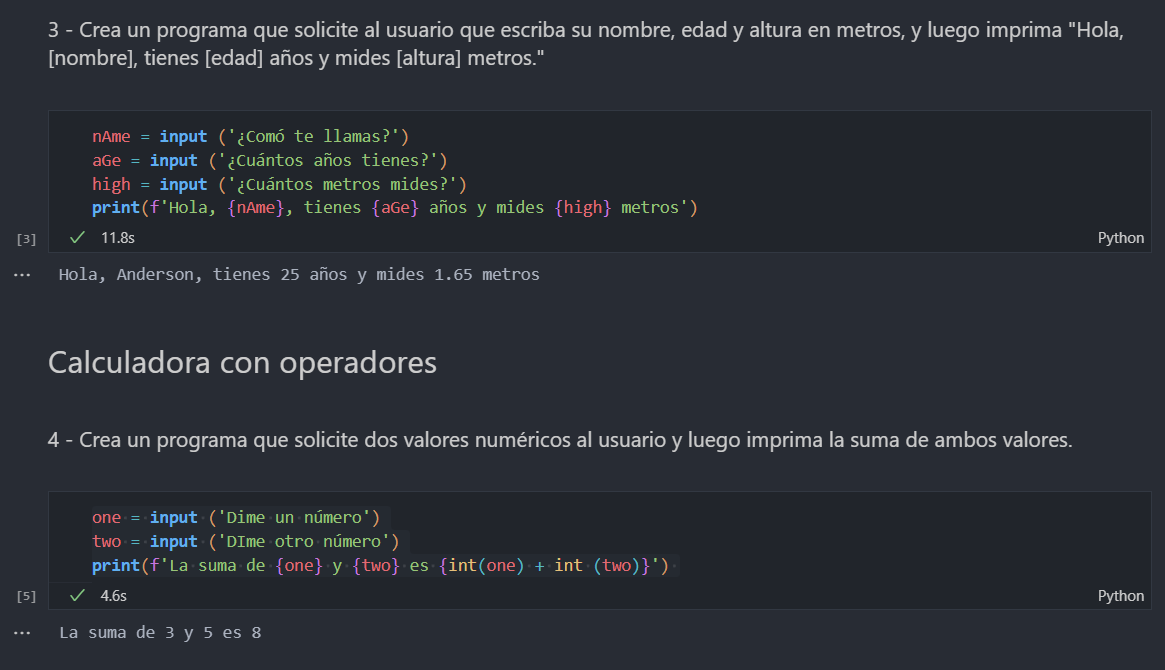Change the Python language mode of cell 5
The image size is (1165, 670).
(1120, 596)
